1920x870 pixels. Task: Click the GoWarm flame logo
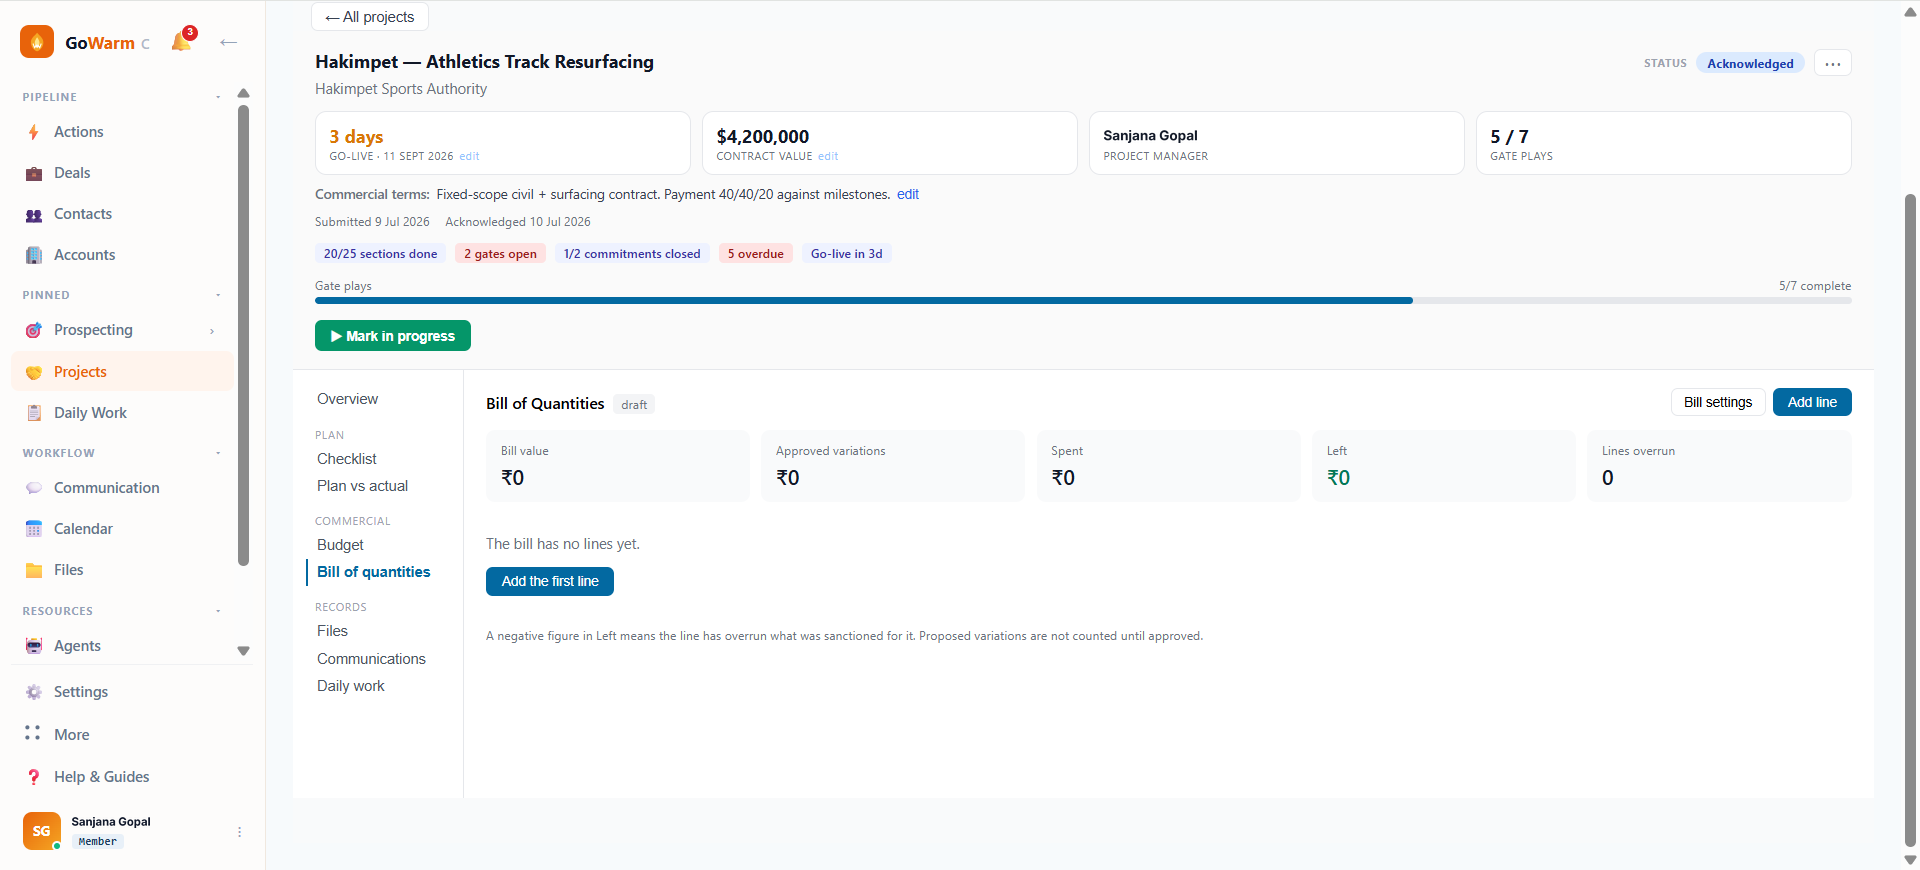point(37,42)
